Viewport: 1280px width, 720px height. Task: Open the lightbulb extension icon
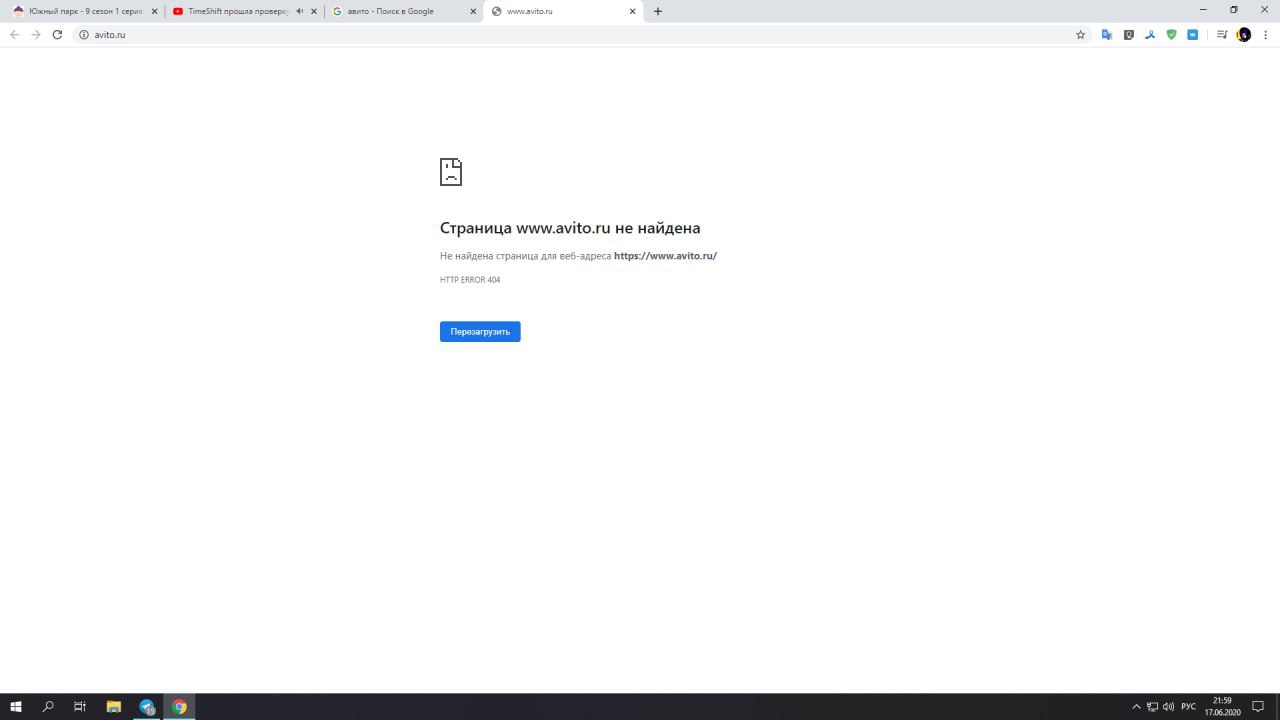[1129, 34]
